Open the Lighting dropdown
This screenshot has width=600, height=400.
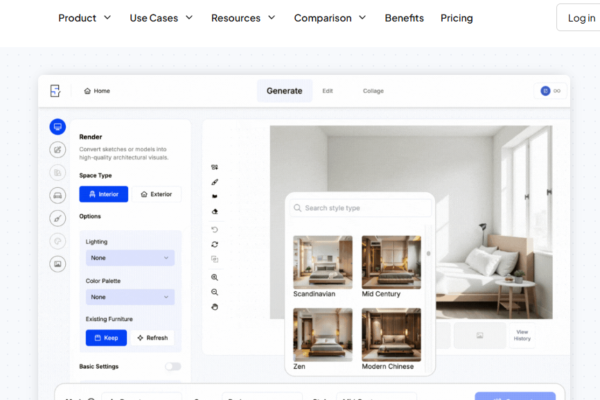(130, 258)
